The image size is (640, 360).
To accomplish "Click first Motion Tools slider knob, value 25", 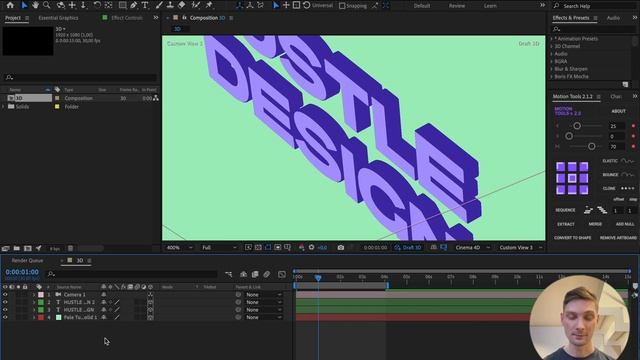I will point(577,126).
